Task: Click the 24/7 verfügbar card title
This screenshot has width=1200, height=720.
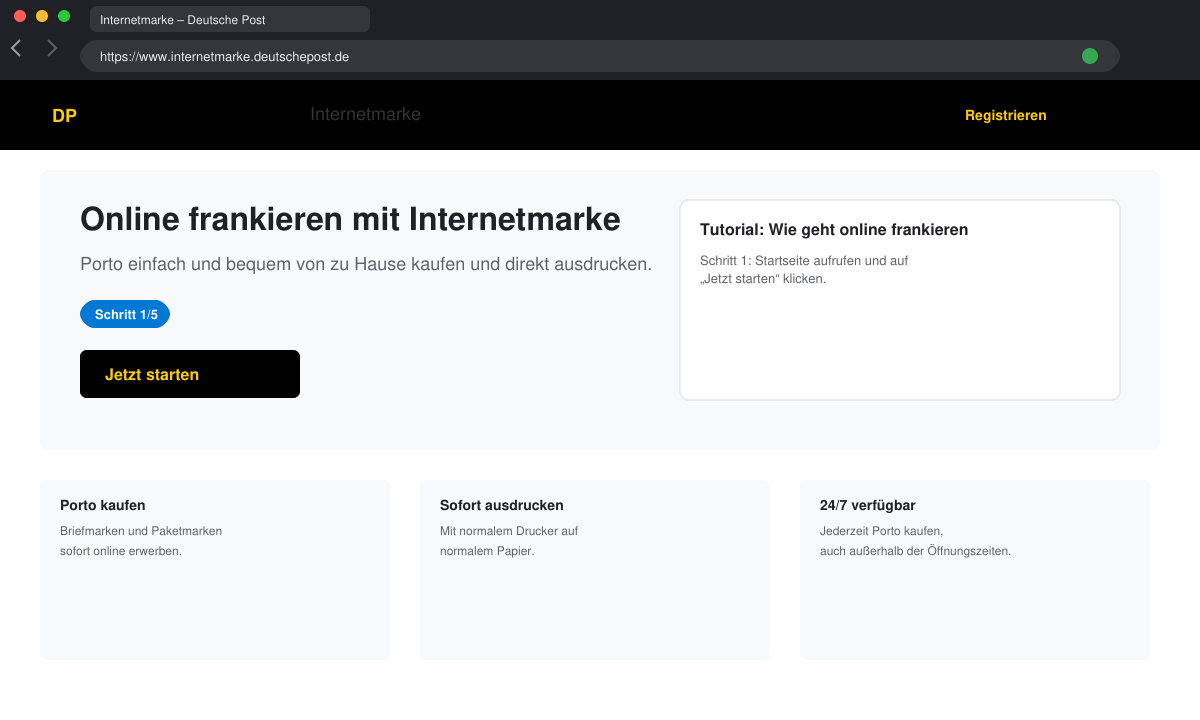Action: pos(868,505)
